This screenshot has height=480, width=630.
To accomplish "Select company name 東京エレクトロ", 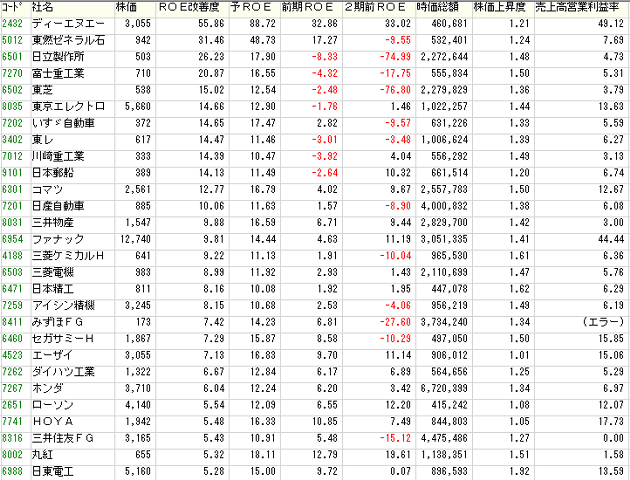I will click(68, 106).
